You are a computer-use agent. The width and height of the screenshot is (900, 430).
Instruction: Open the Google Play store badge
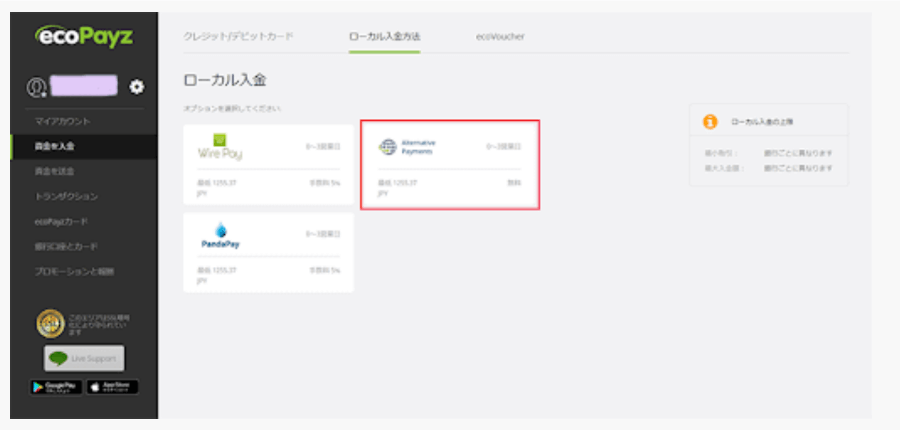pos(56,387)
